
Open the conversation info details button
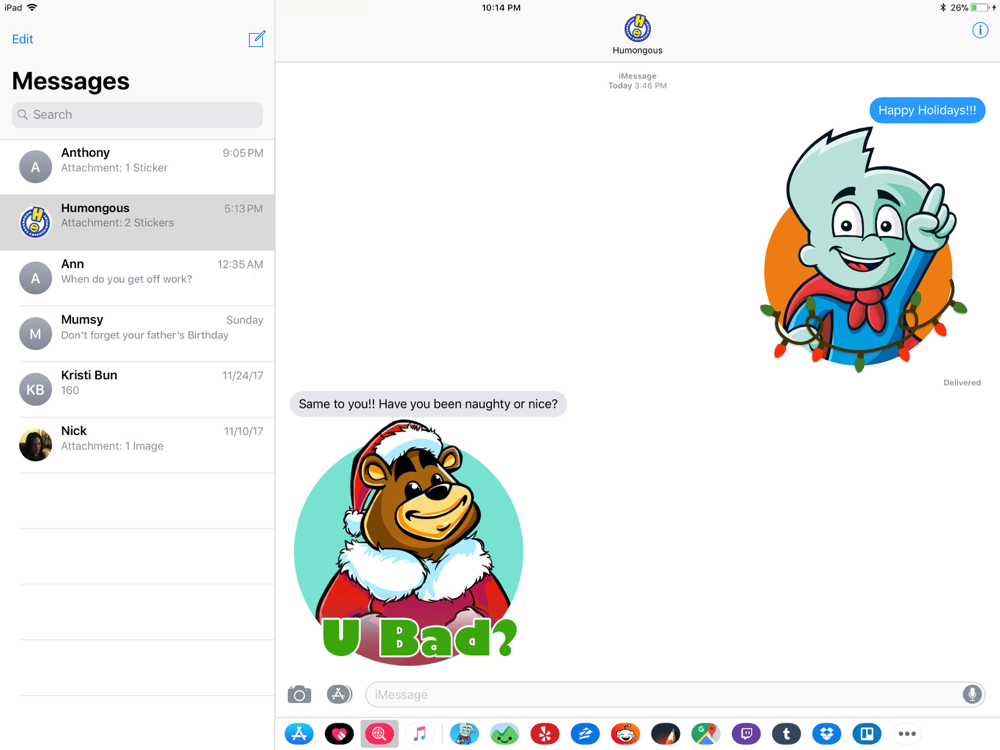pos(980,30)
